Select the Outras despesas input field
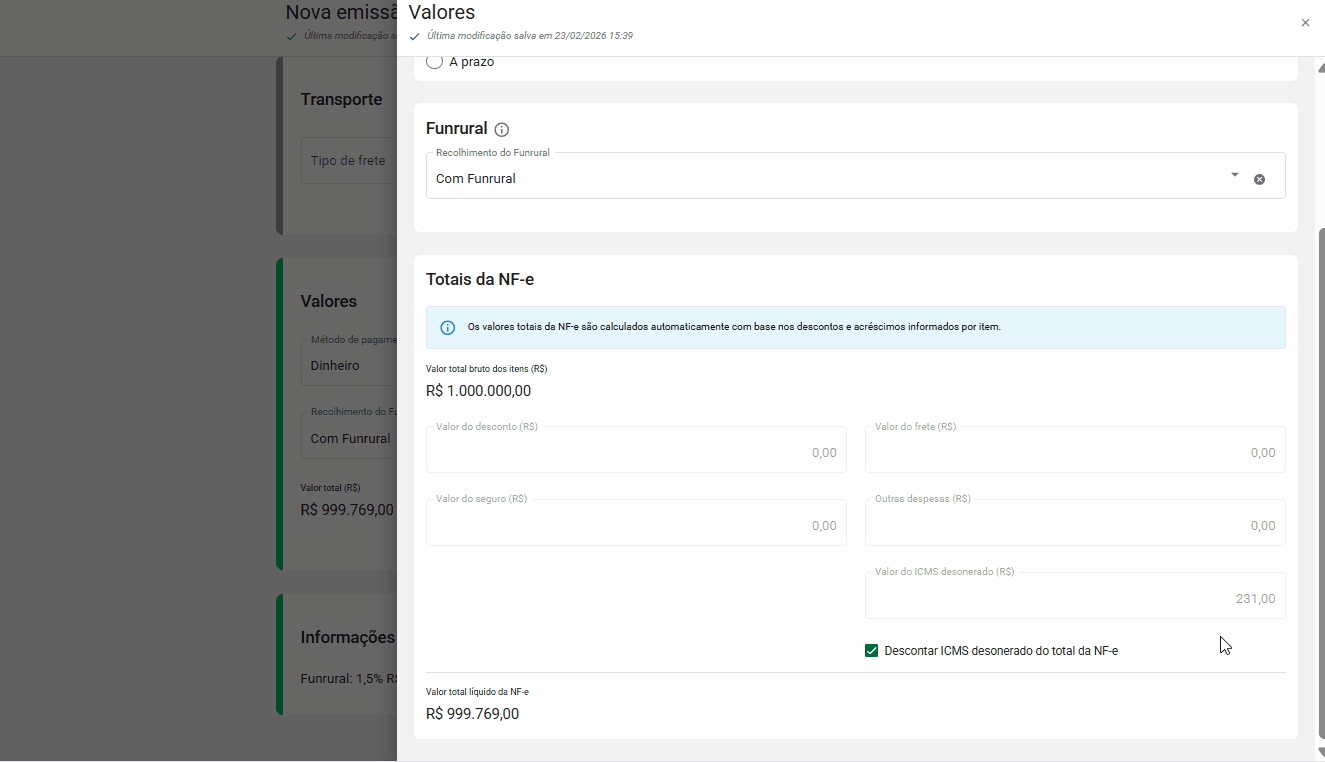Screen dimensions: 1325x762 [1075, 525]
